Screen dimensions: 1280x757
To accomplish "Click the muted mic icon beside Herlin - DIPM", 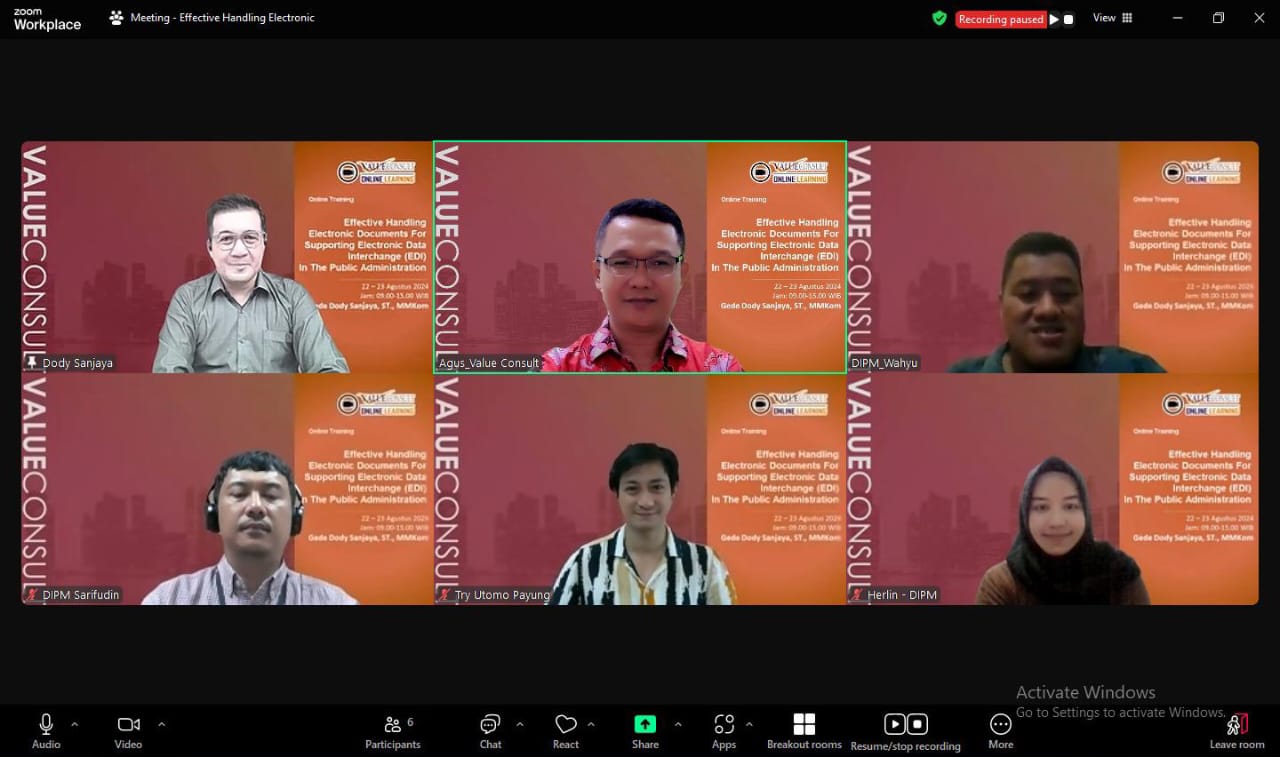I will click(858, 595).
